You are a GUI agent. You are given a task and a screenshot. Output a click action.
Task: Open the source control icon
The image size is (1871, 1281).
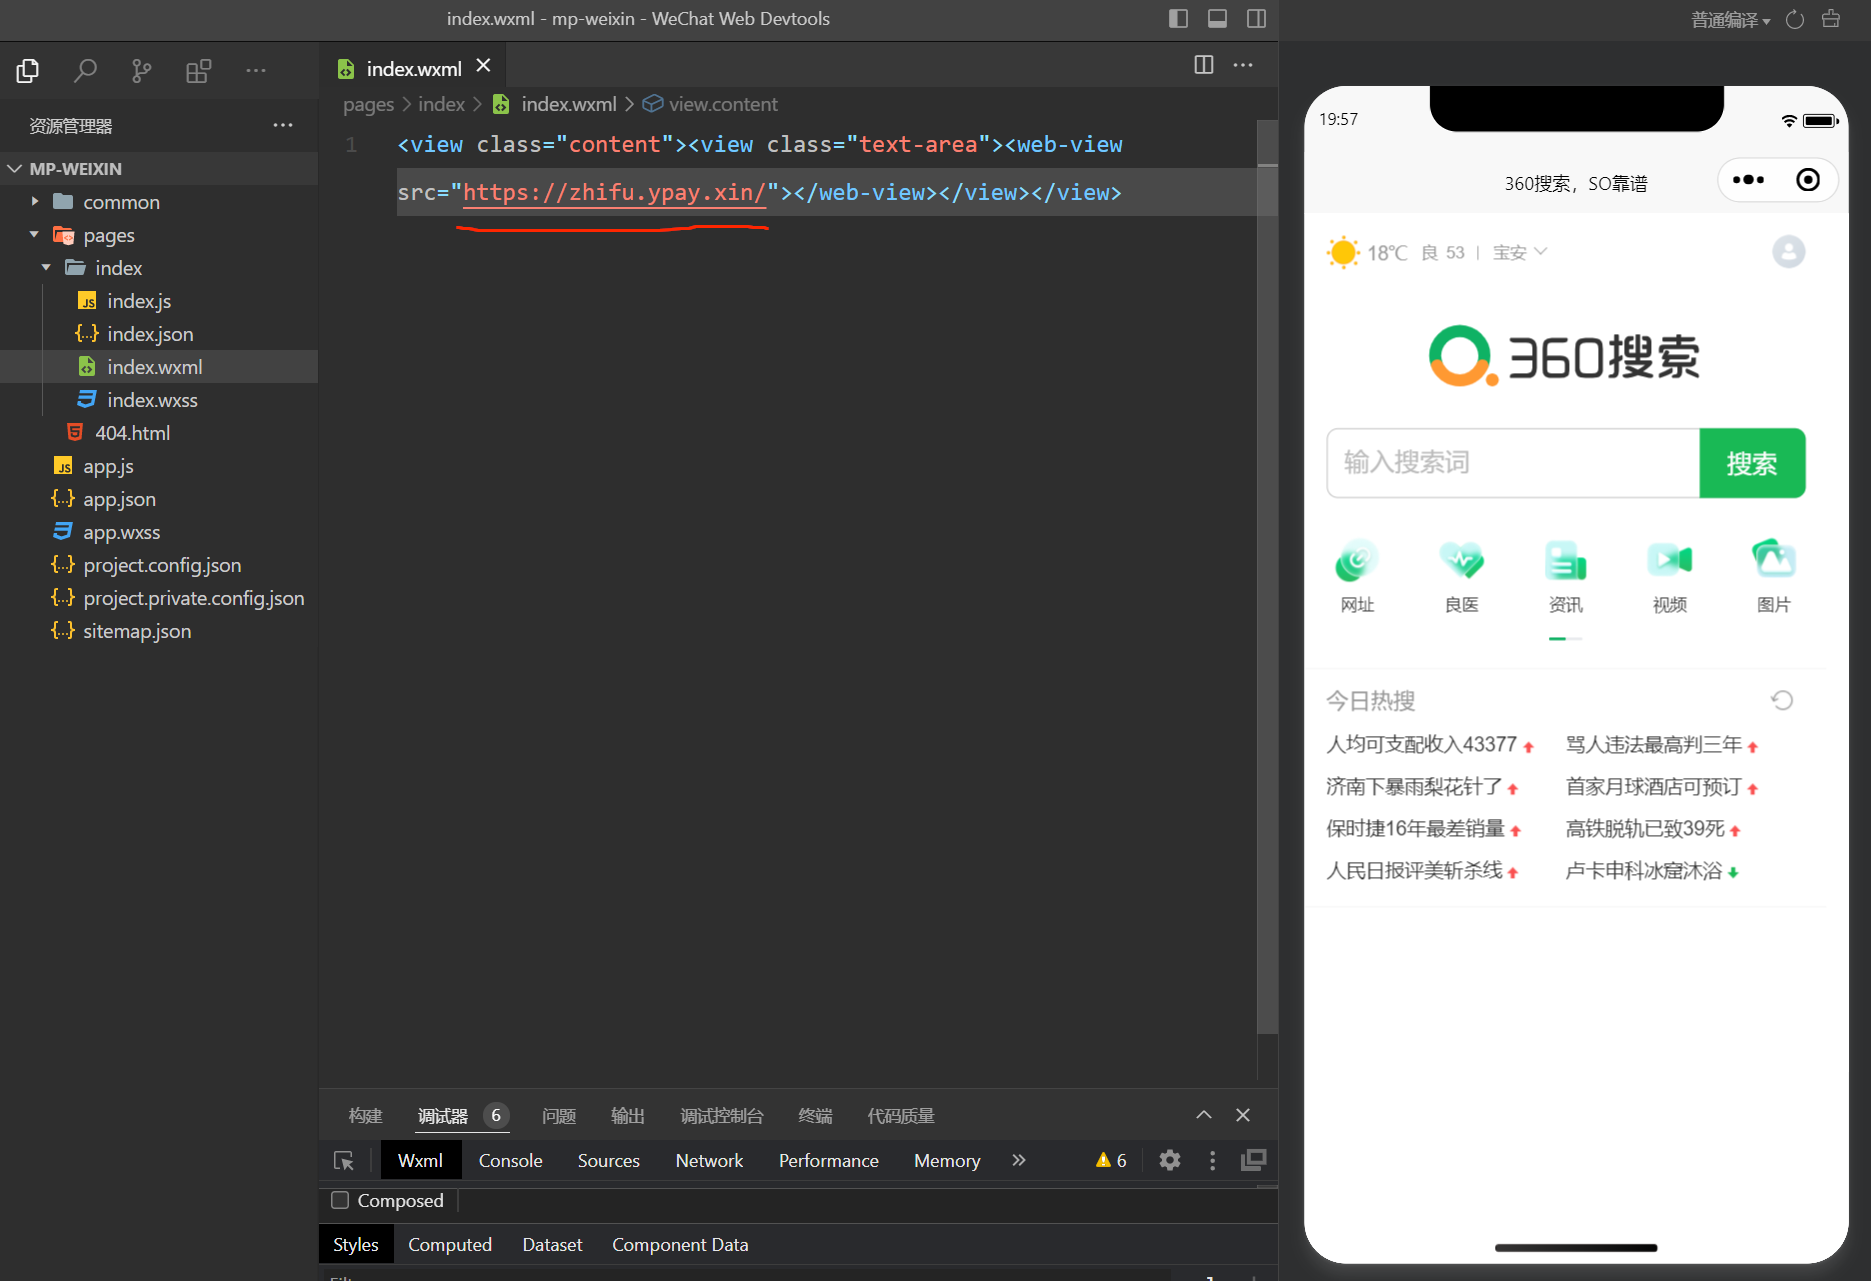[x=141, y=70]
